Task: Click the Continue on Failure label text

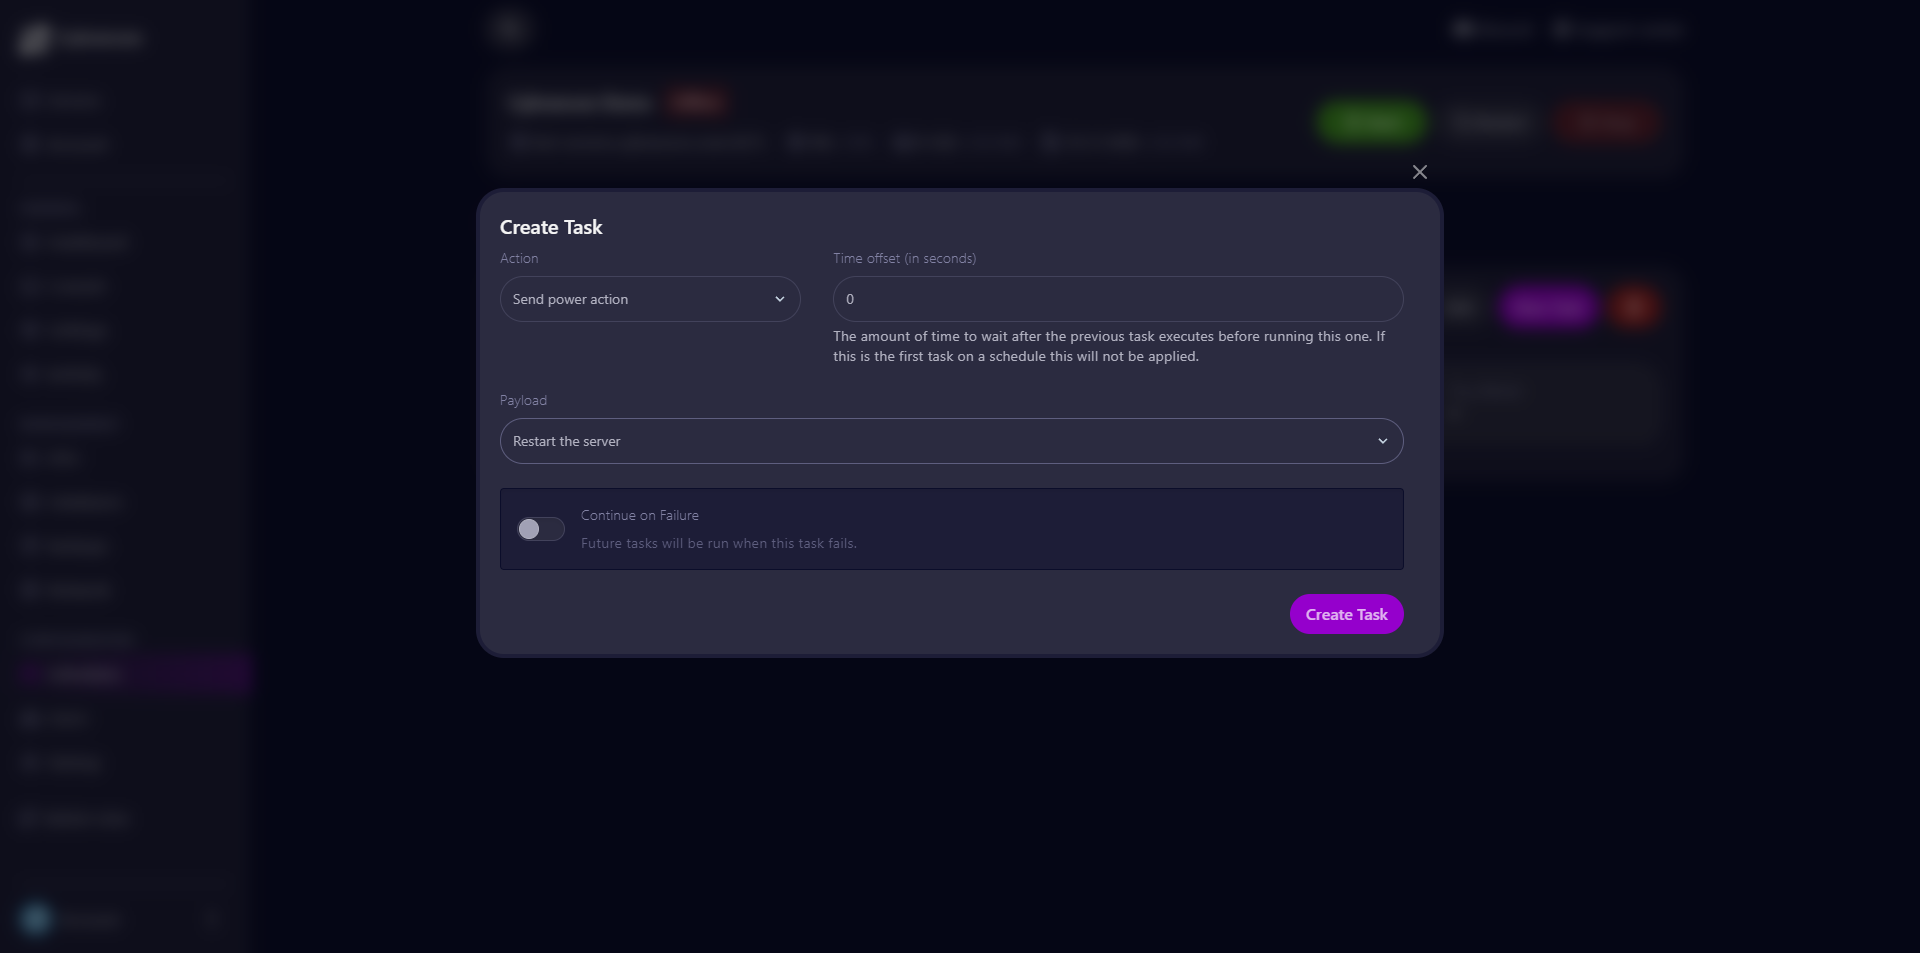Action: [x=639, y=515]
